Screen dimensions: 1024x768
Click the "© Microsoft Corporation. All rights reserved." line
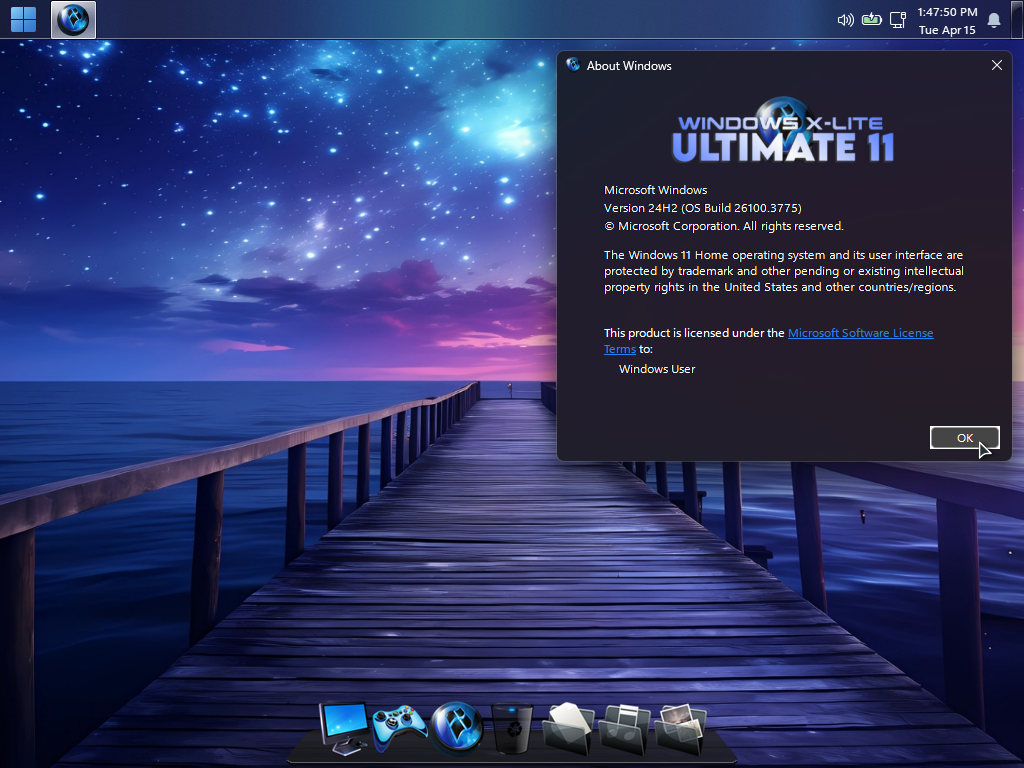724,226
